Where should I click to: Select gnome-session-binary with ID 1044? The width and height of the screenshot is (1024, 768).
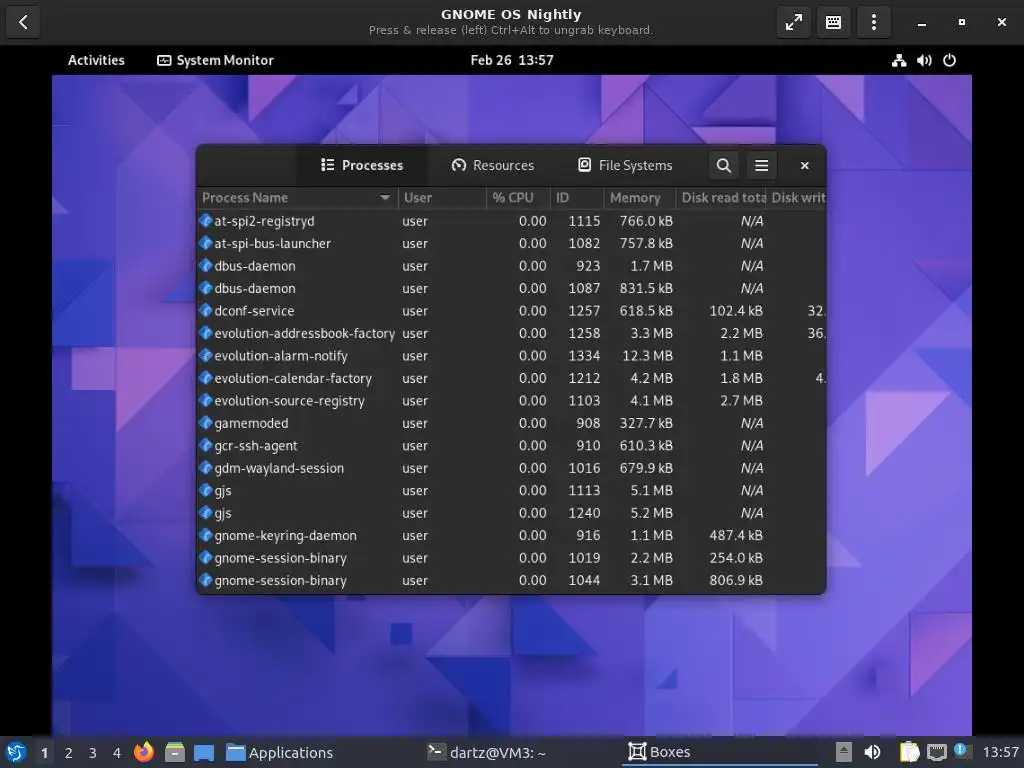click(x=511, y=581)
